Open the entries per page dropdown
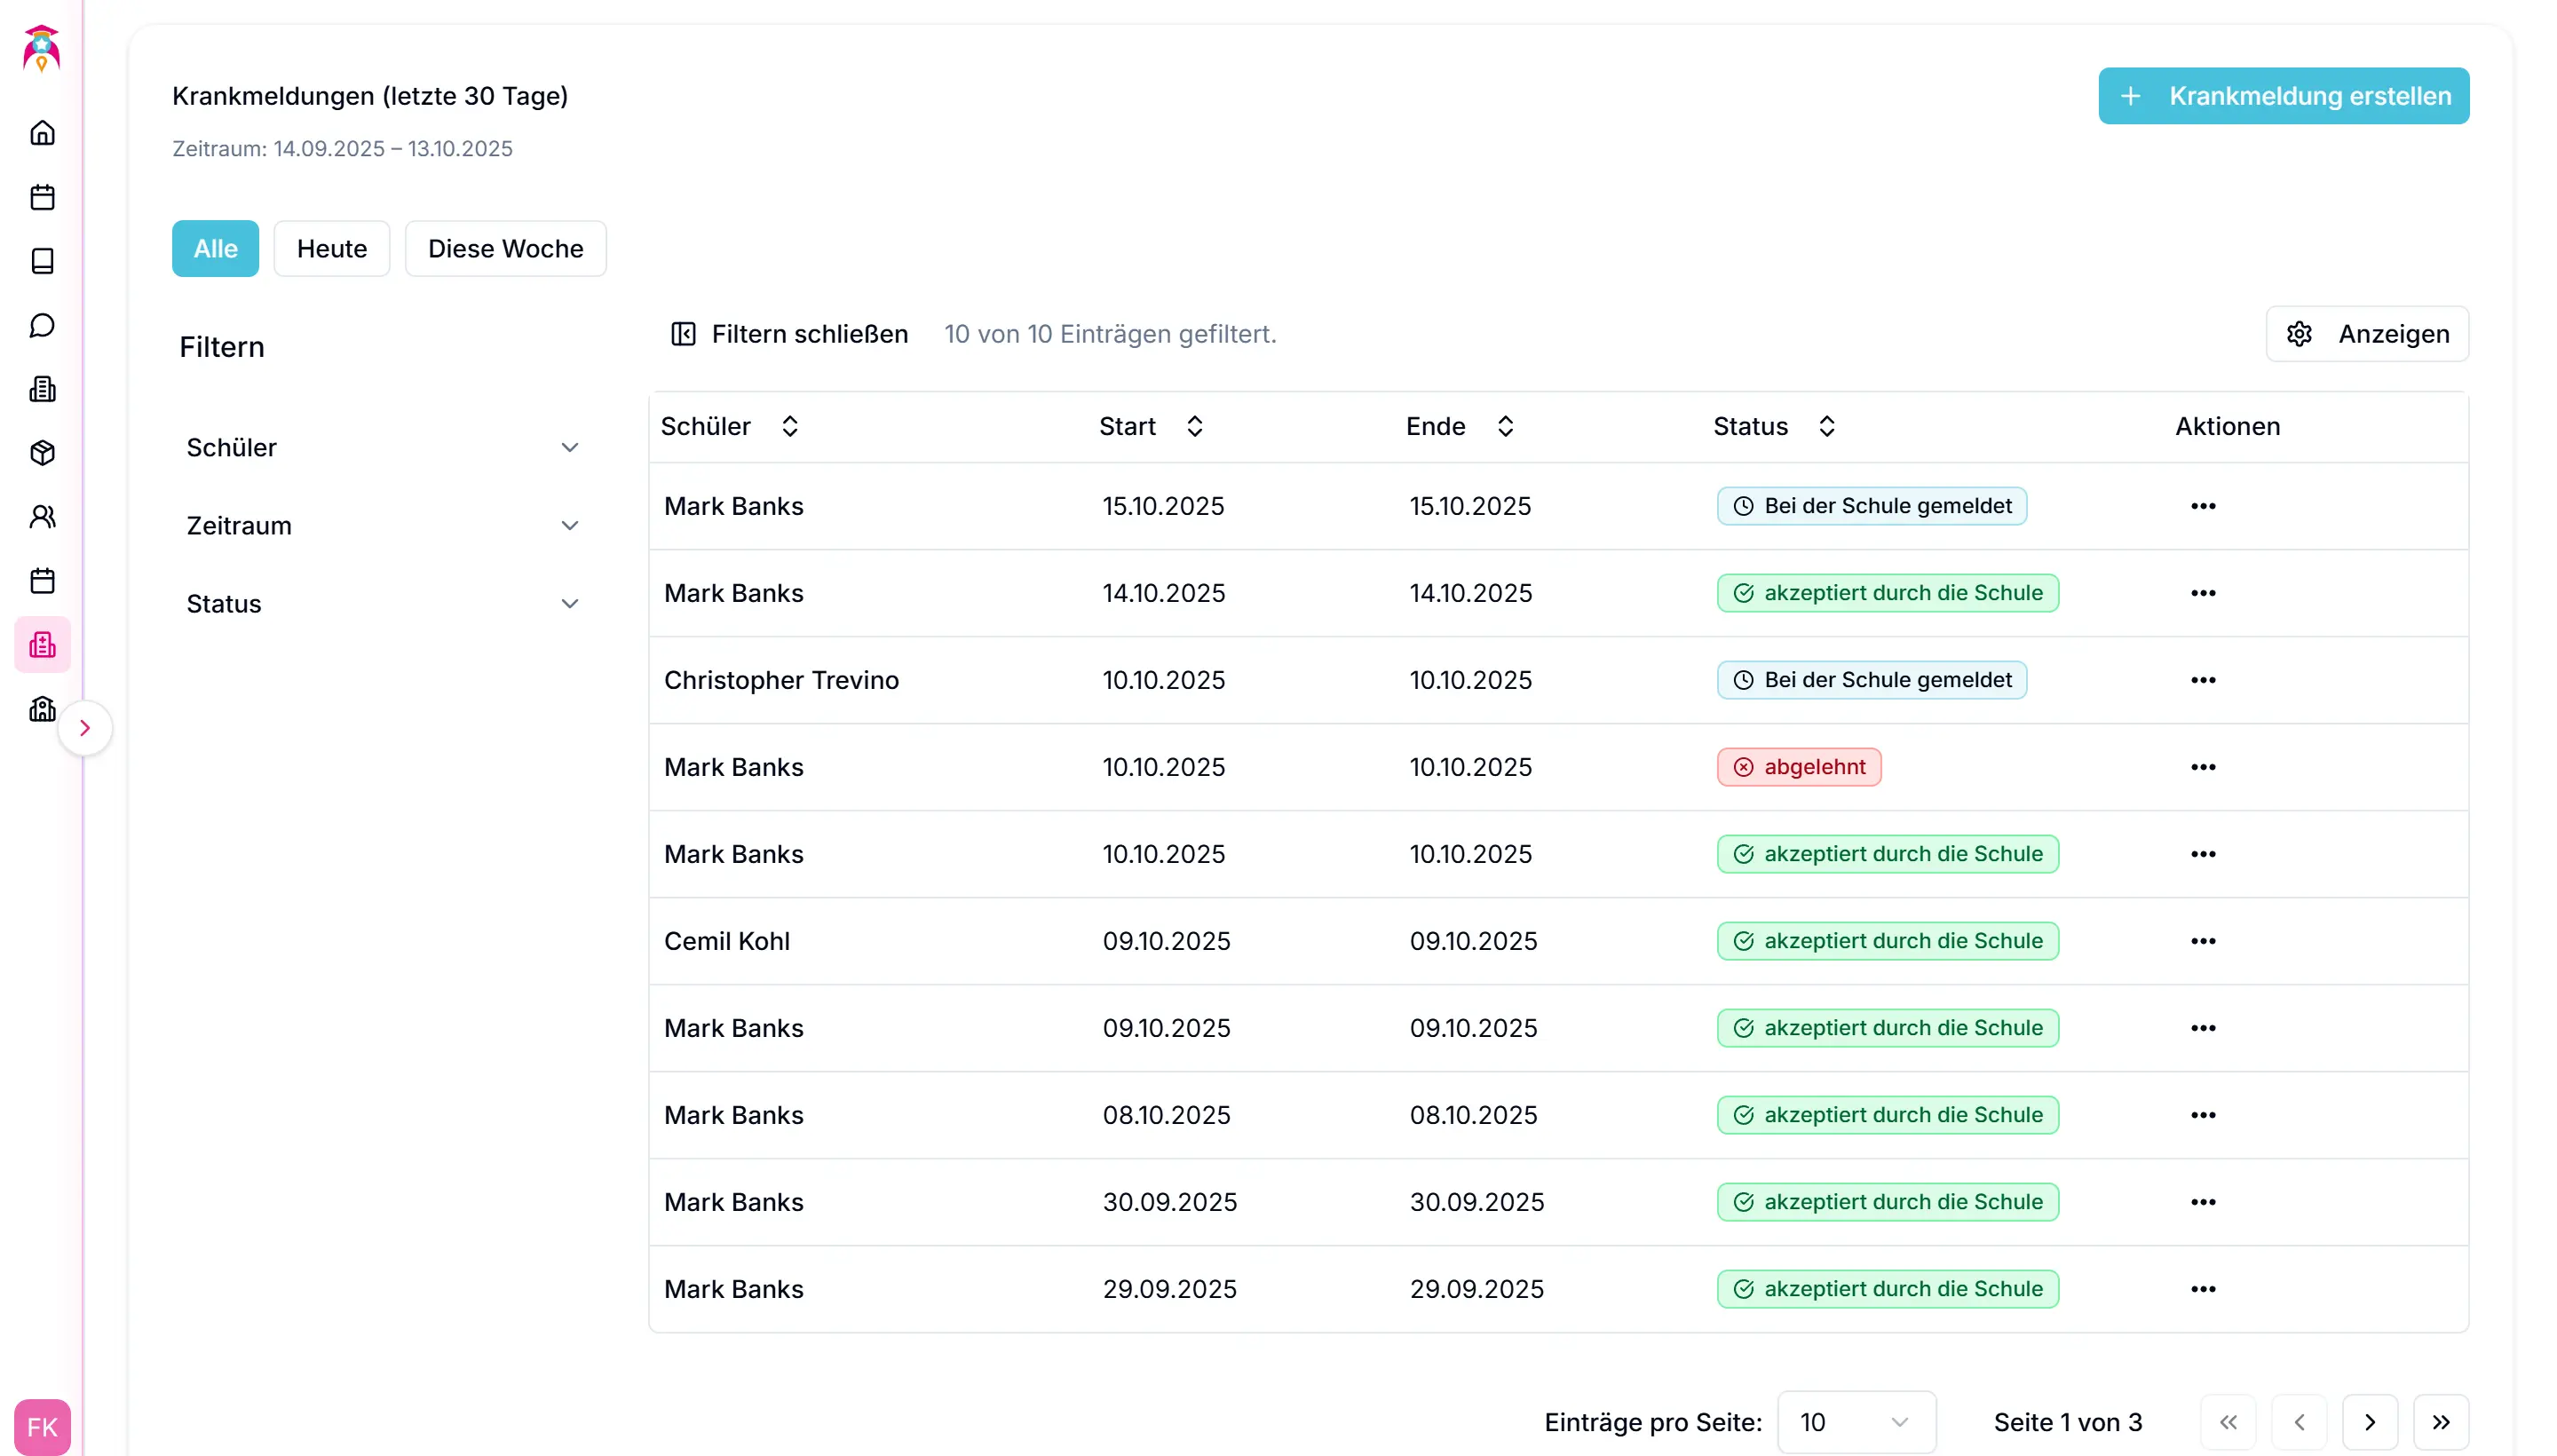The width and height of the screenshot is (2557, 1456). (x=1855, y=1421)
